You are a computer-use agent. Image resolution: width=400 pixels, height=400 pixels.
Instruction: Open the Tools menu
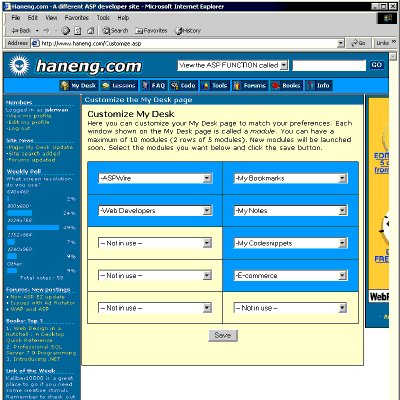coord(103,18)
